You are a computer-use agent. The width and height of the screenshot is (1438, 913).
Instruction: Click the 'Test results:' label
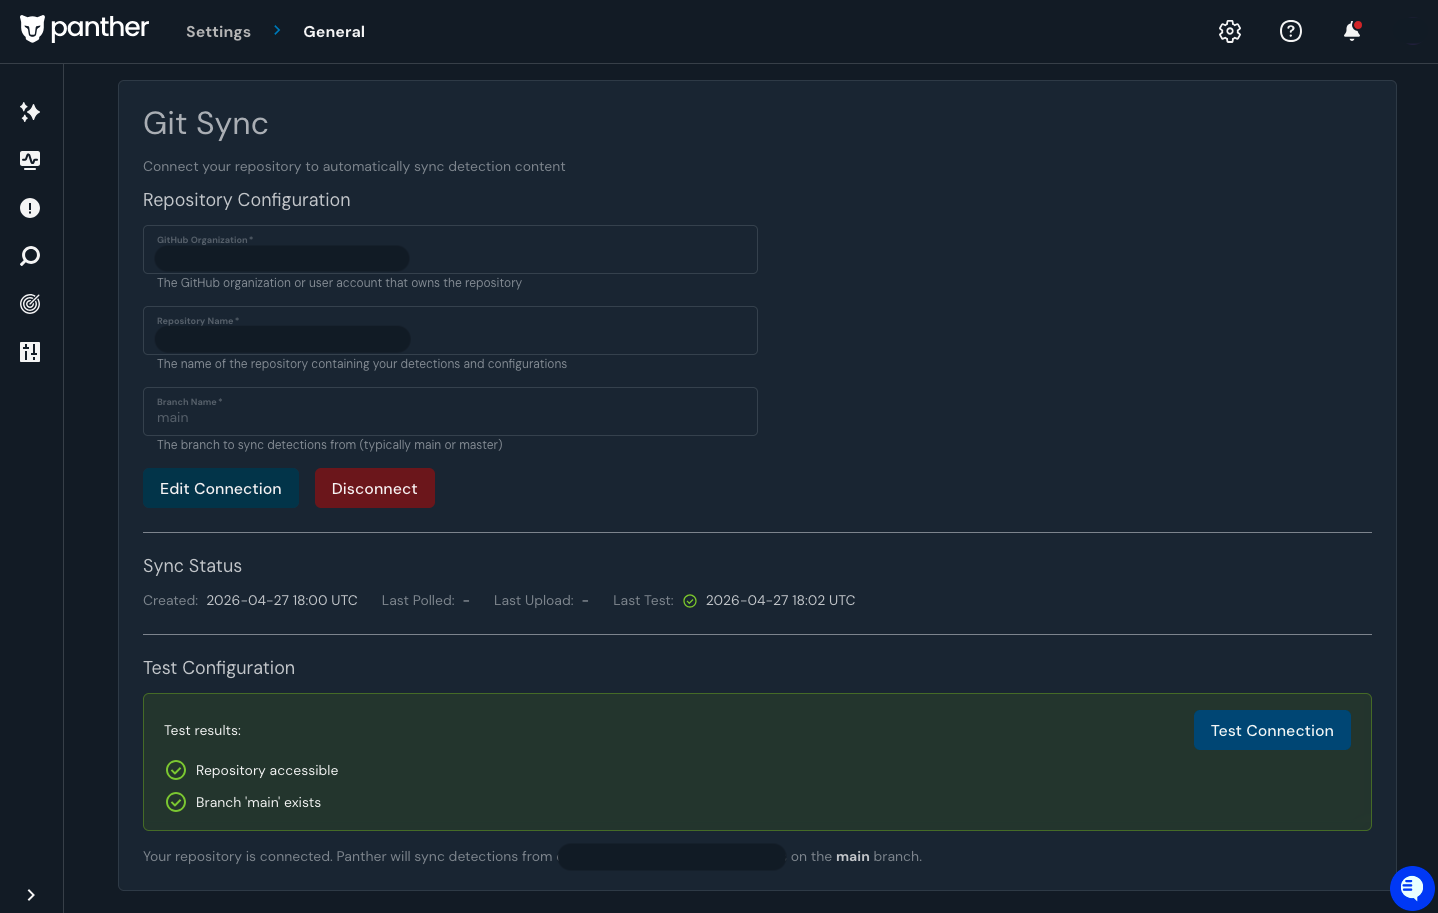point(202,731)
